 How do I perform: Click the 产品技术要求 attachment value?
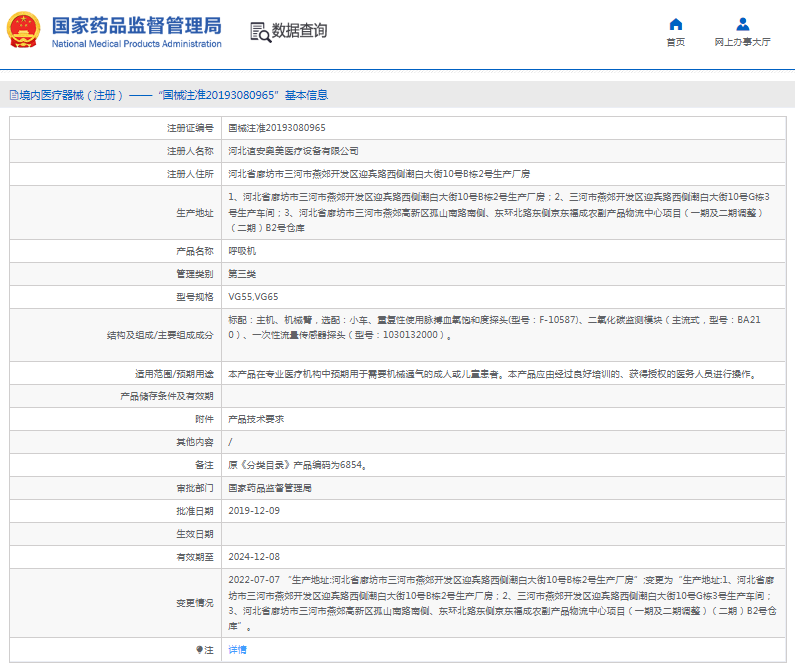[x=255, y=419]
